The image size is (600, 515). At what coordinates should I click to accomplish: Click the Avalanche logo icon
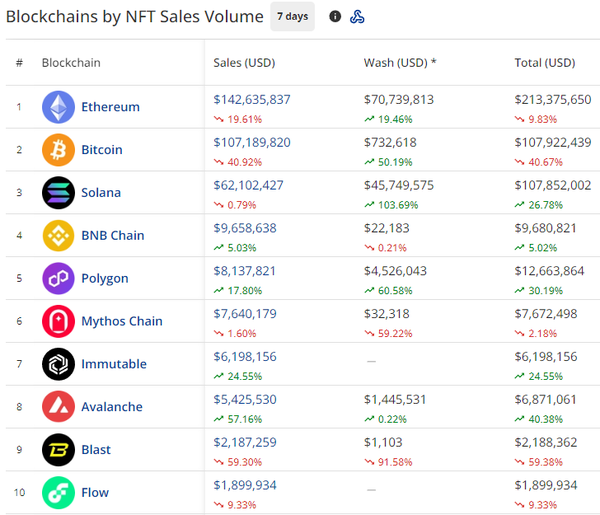[x=58, y=407]
